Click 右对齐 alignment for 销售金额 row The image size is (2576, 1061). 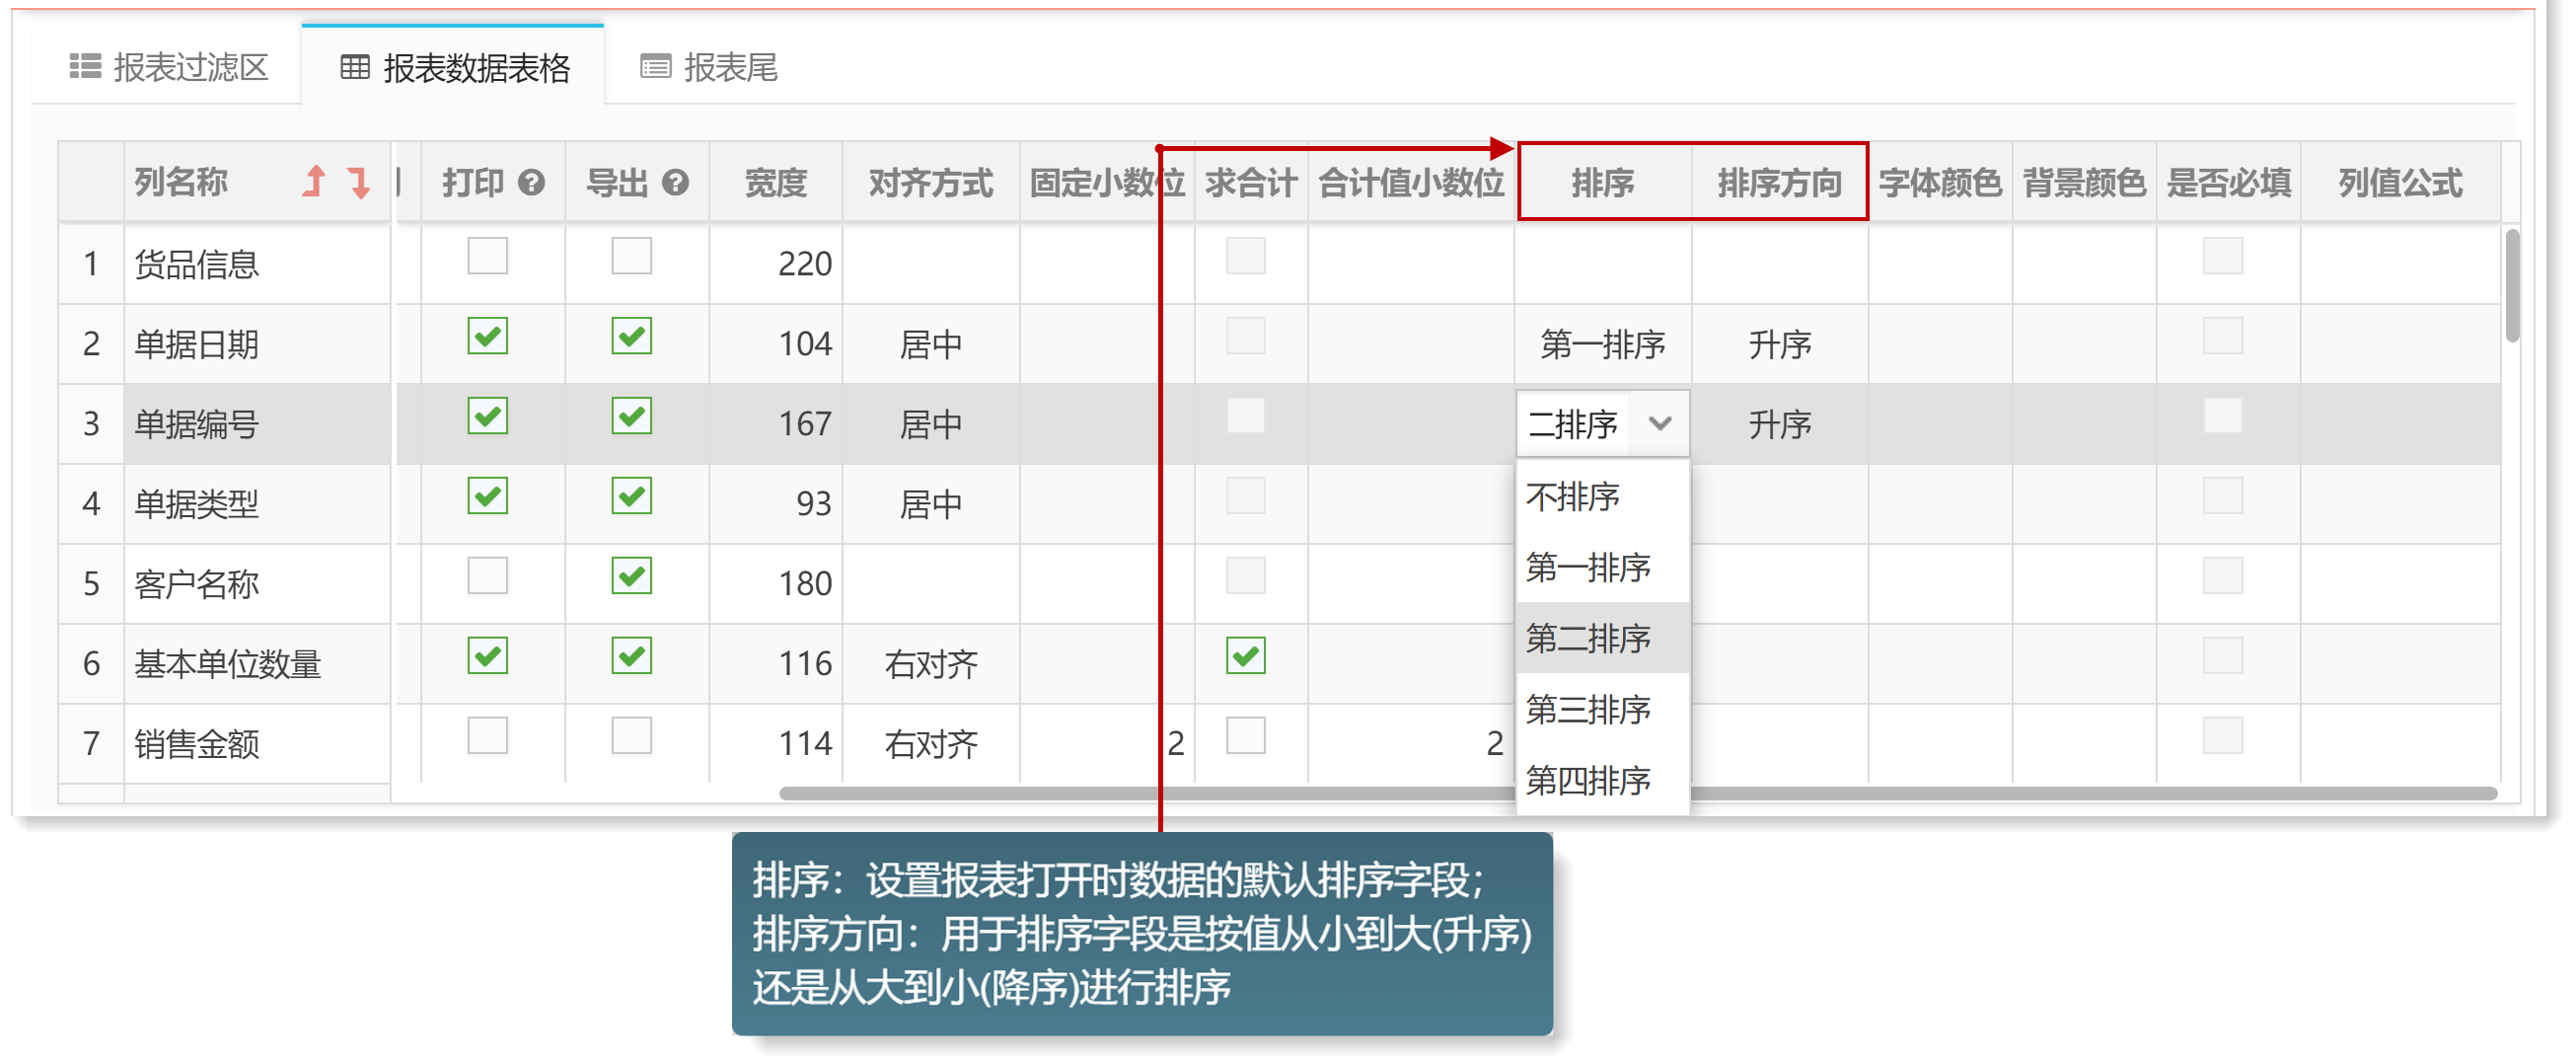[x=931, y=744]
